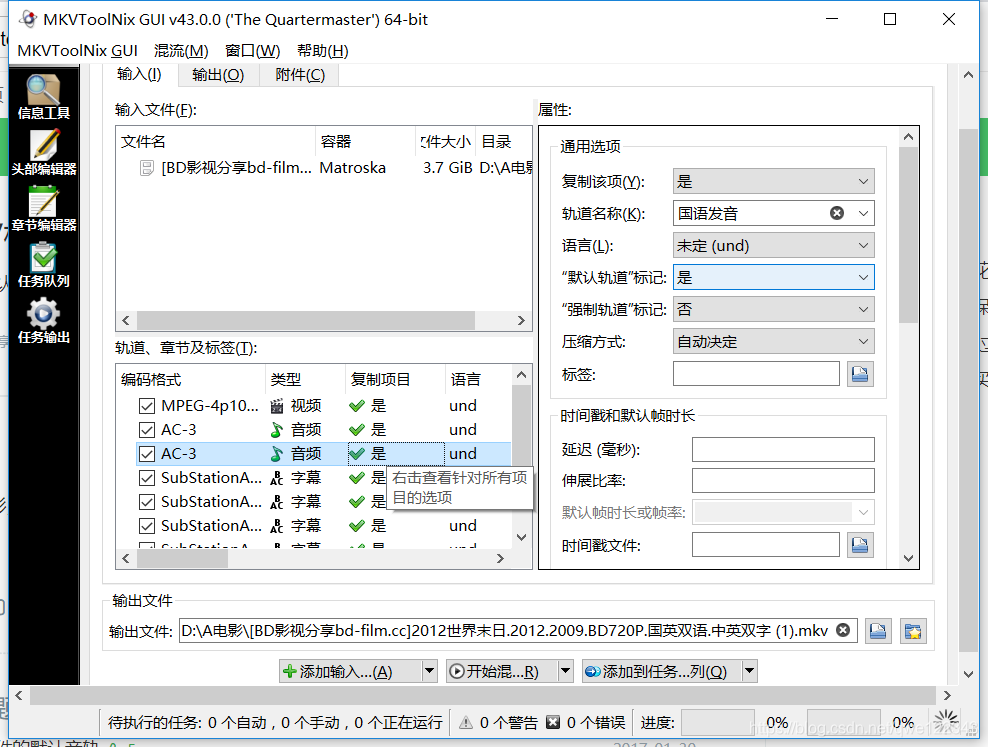This screenshot has height=747, width=988.
Task: Open the 信息工具 info tool
Action: [x=43, y=96]
